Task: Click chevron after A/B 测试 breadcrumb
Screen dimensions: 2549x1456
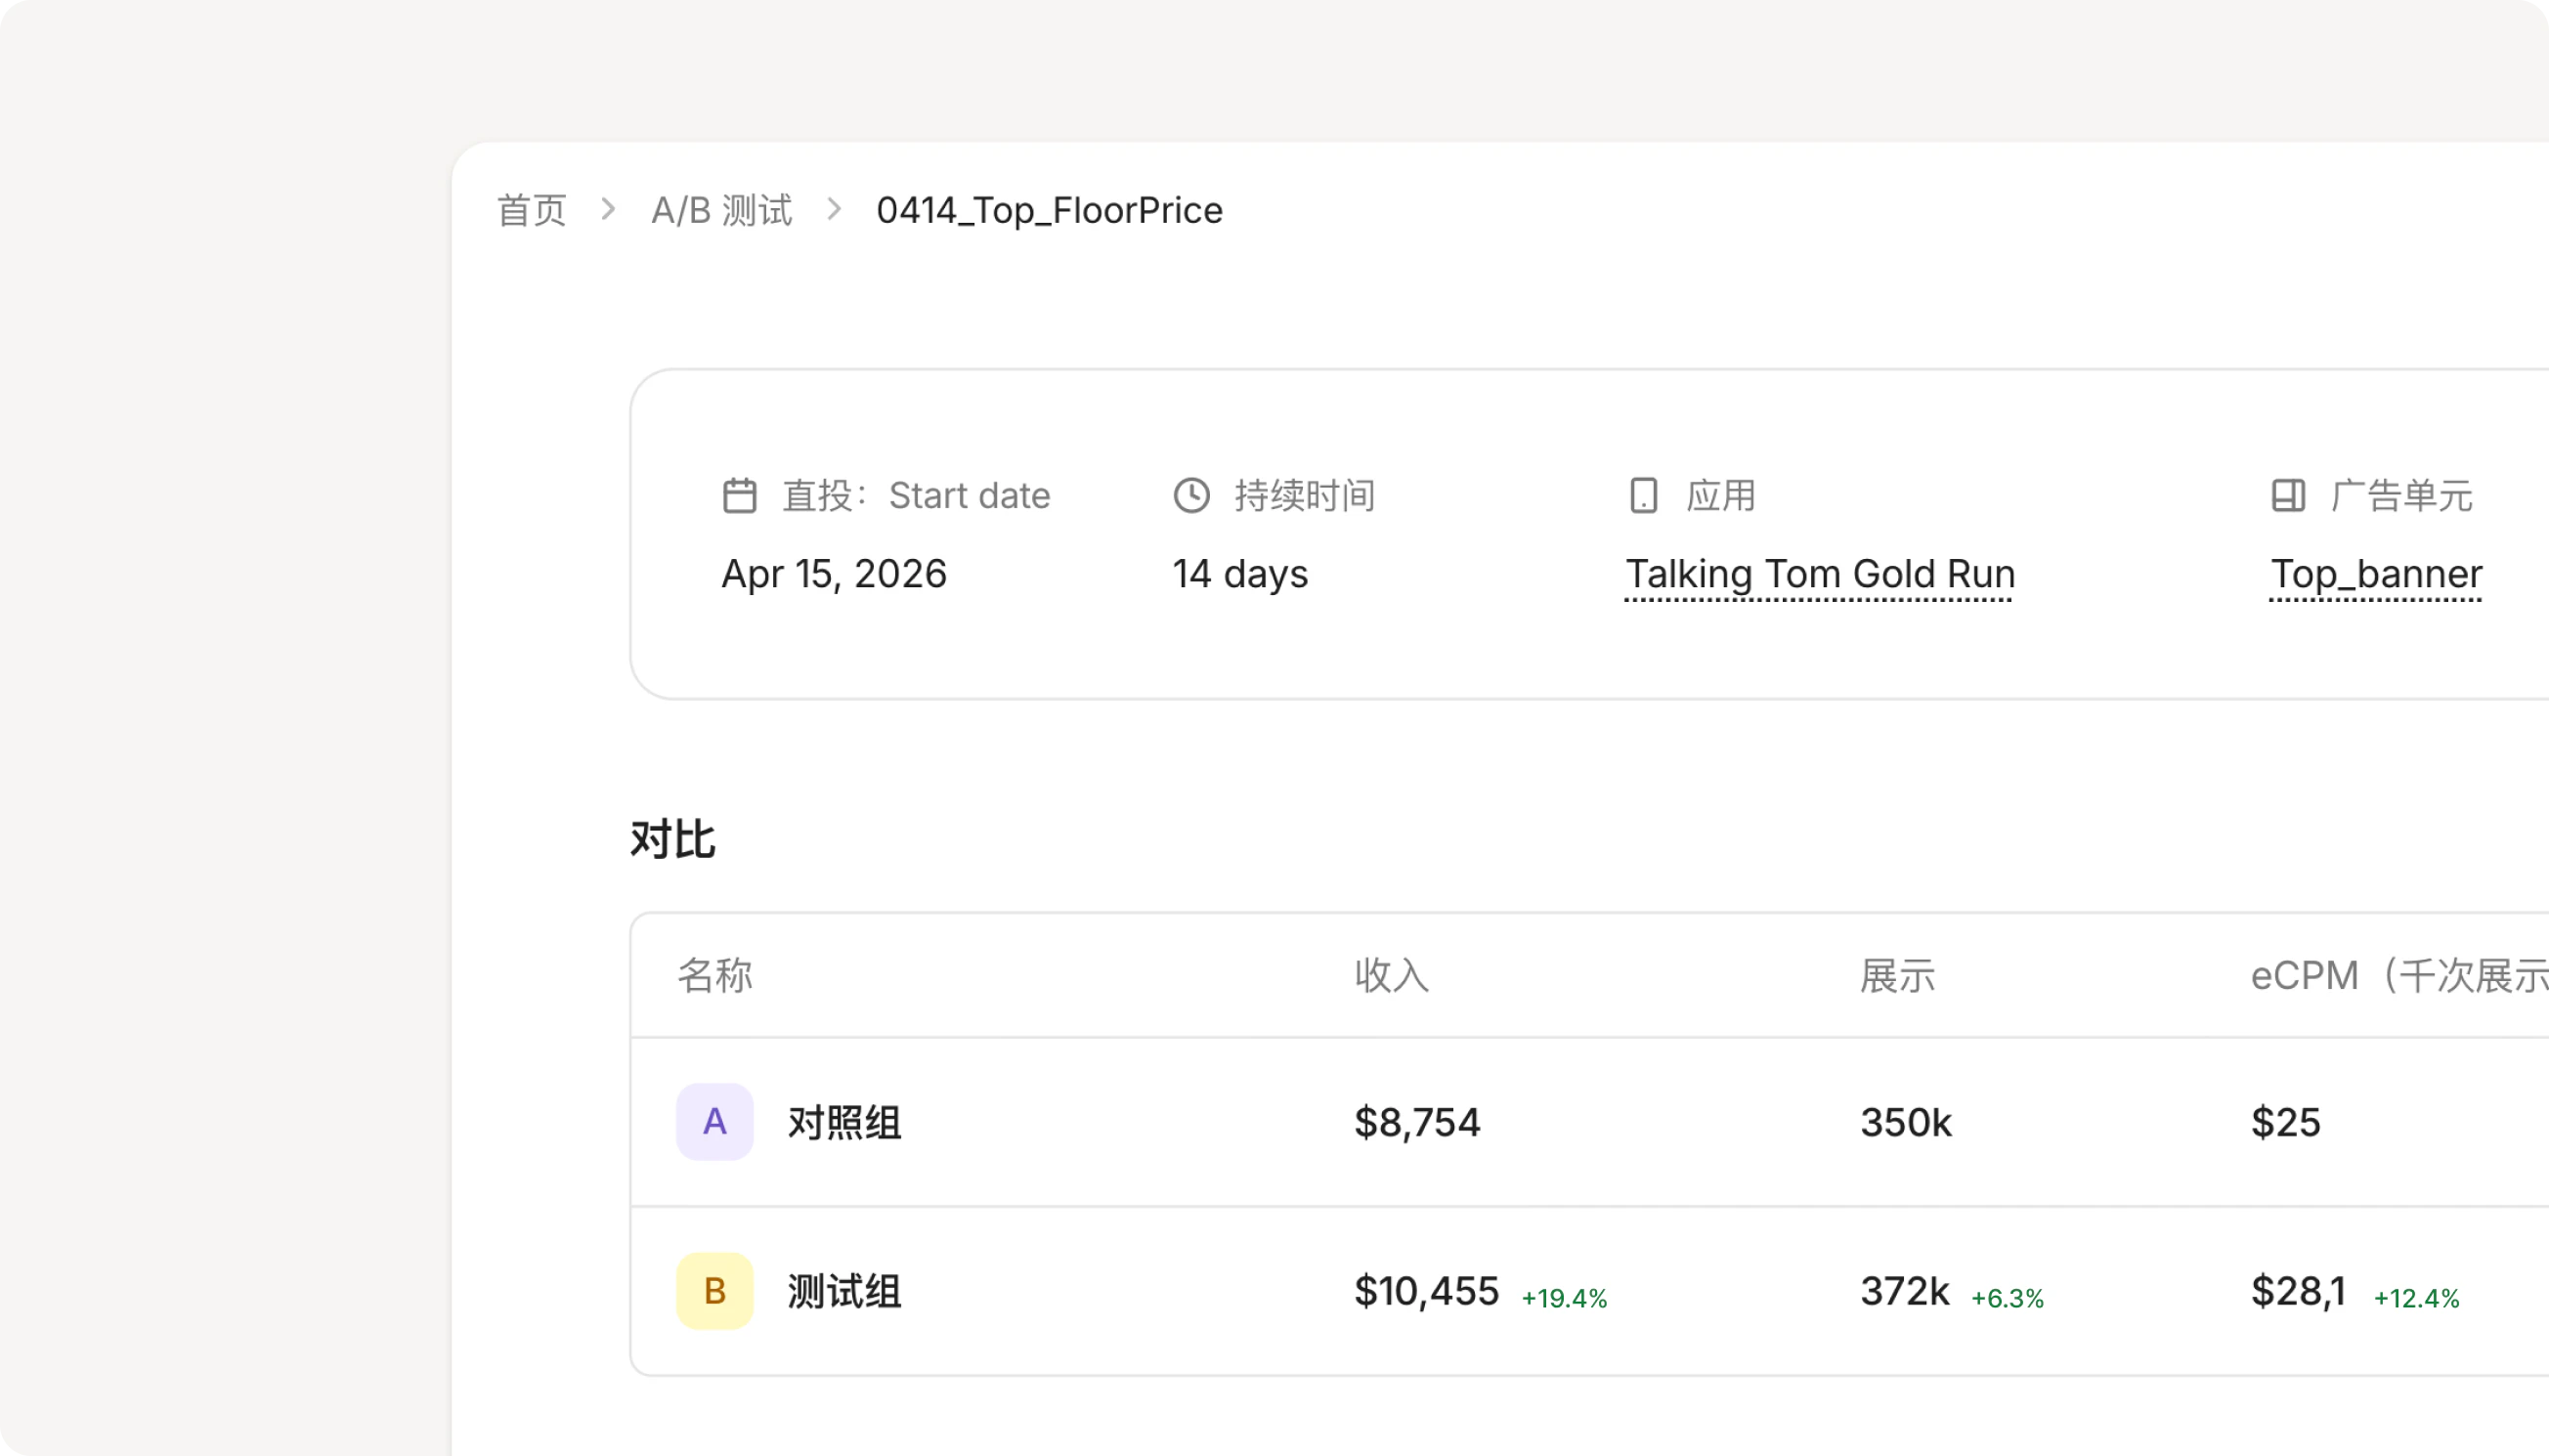Action: [834, 210]
